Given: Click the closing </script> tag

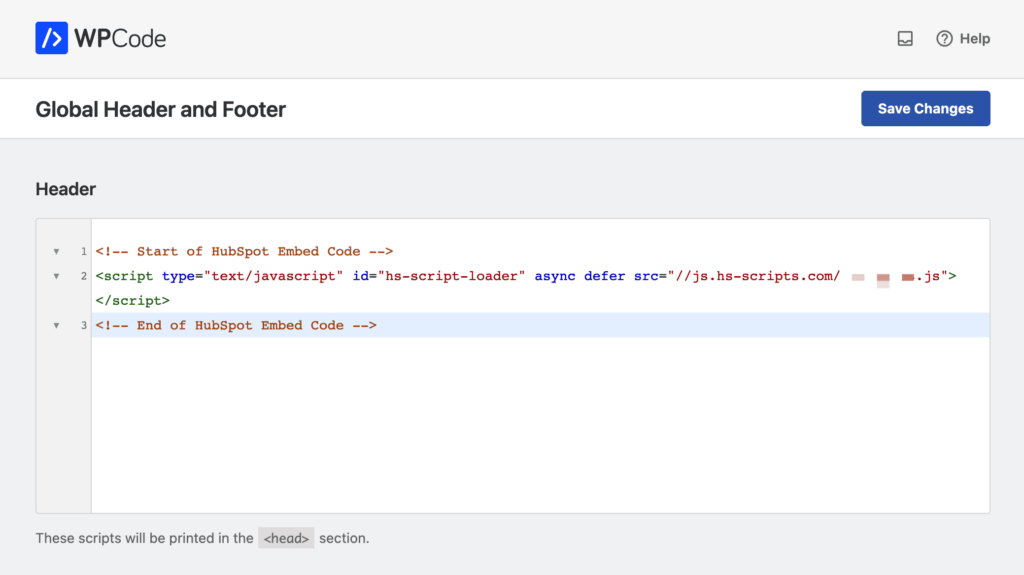Looking at the screenshot, I should (x=133, y=301).
